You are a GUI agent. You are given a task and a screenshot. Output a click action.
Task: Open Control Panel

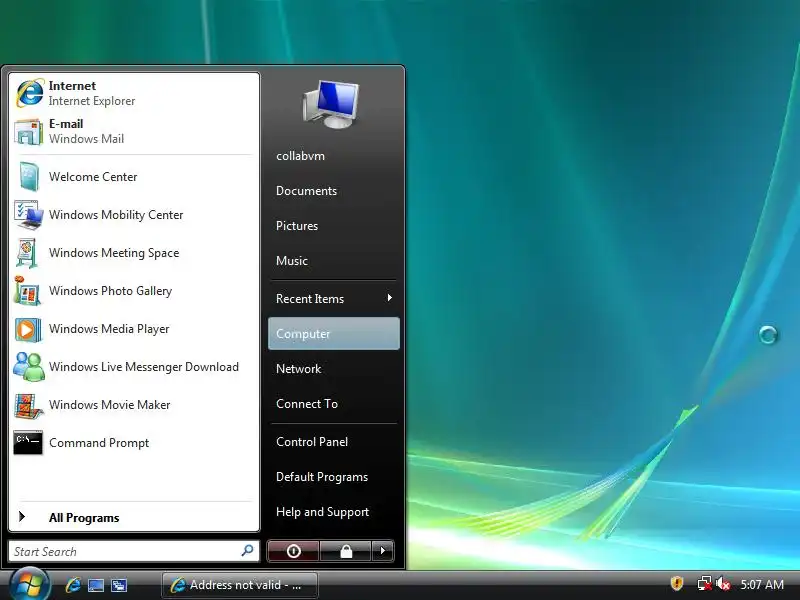[x=312, y=442]
